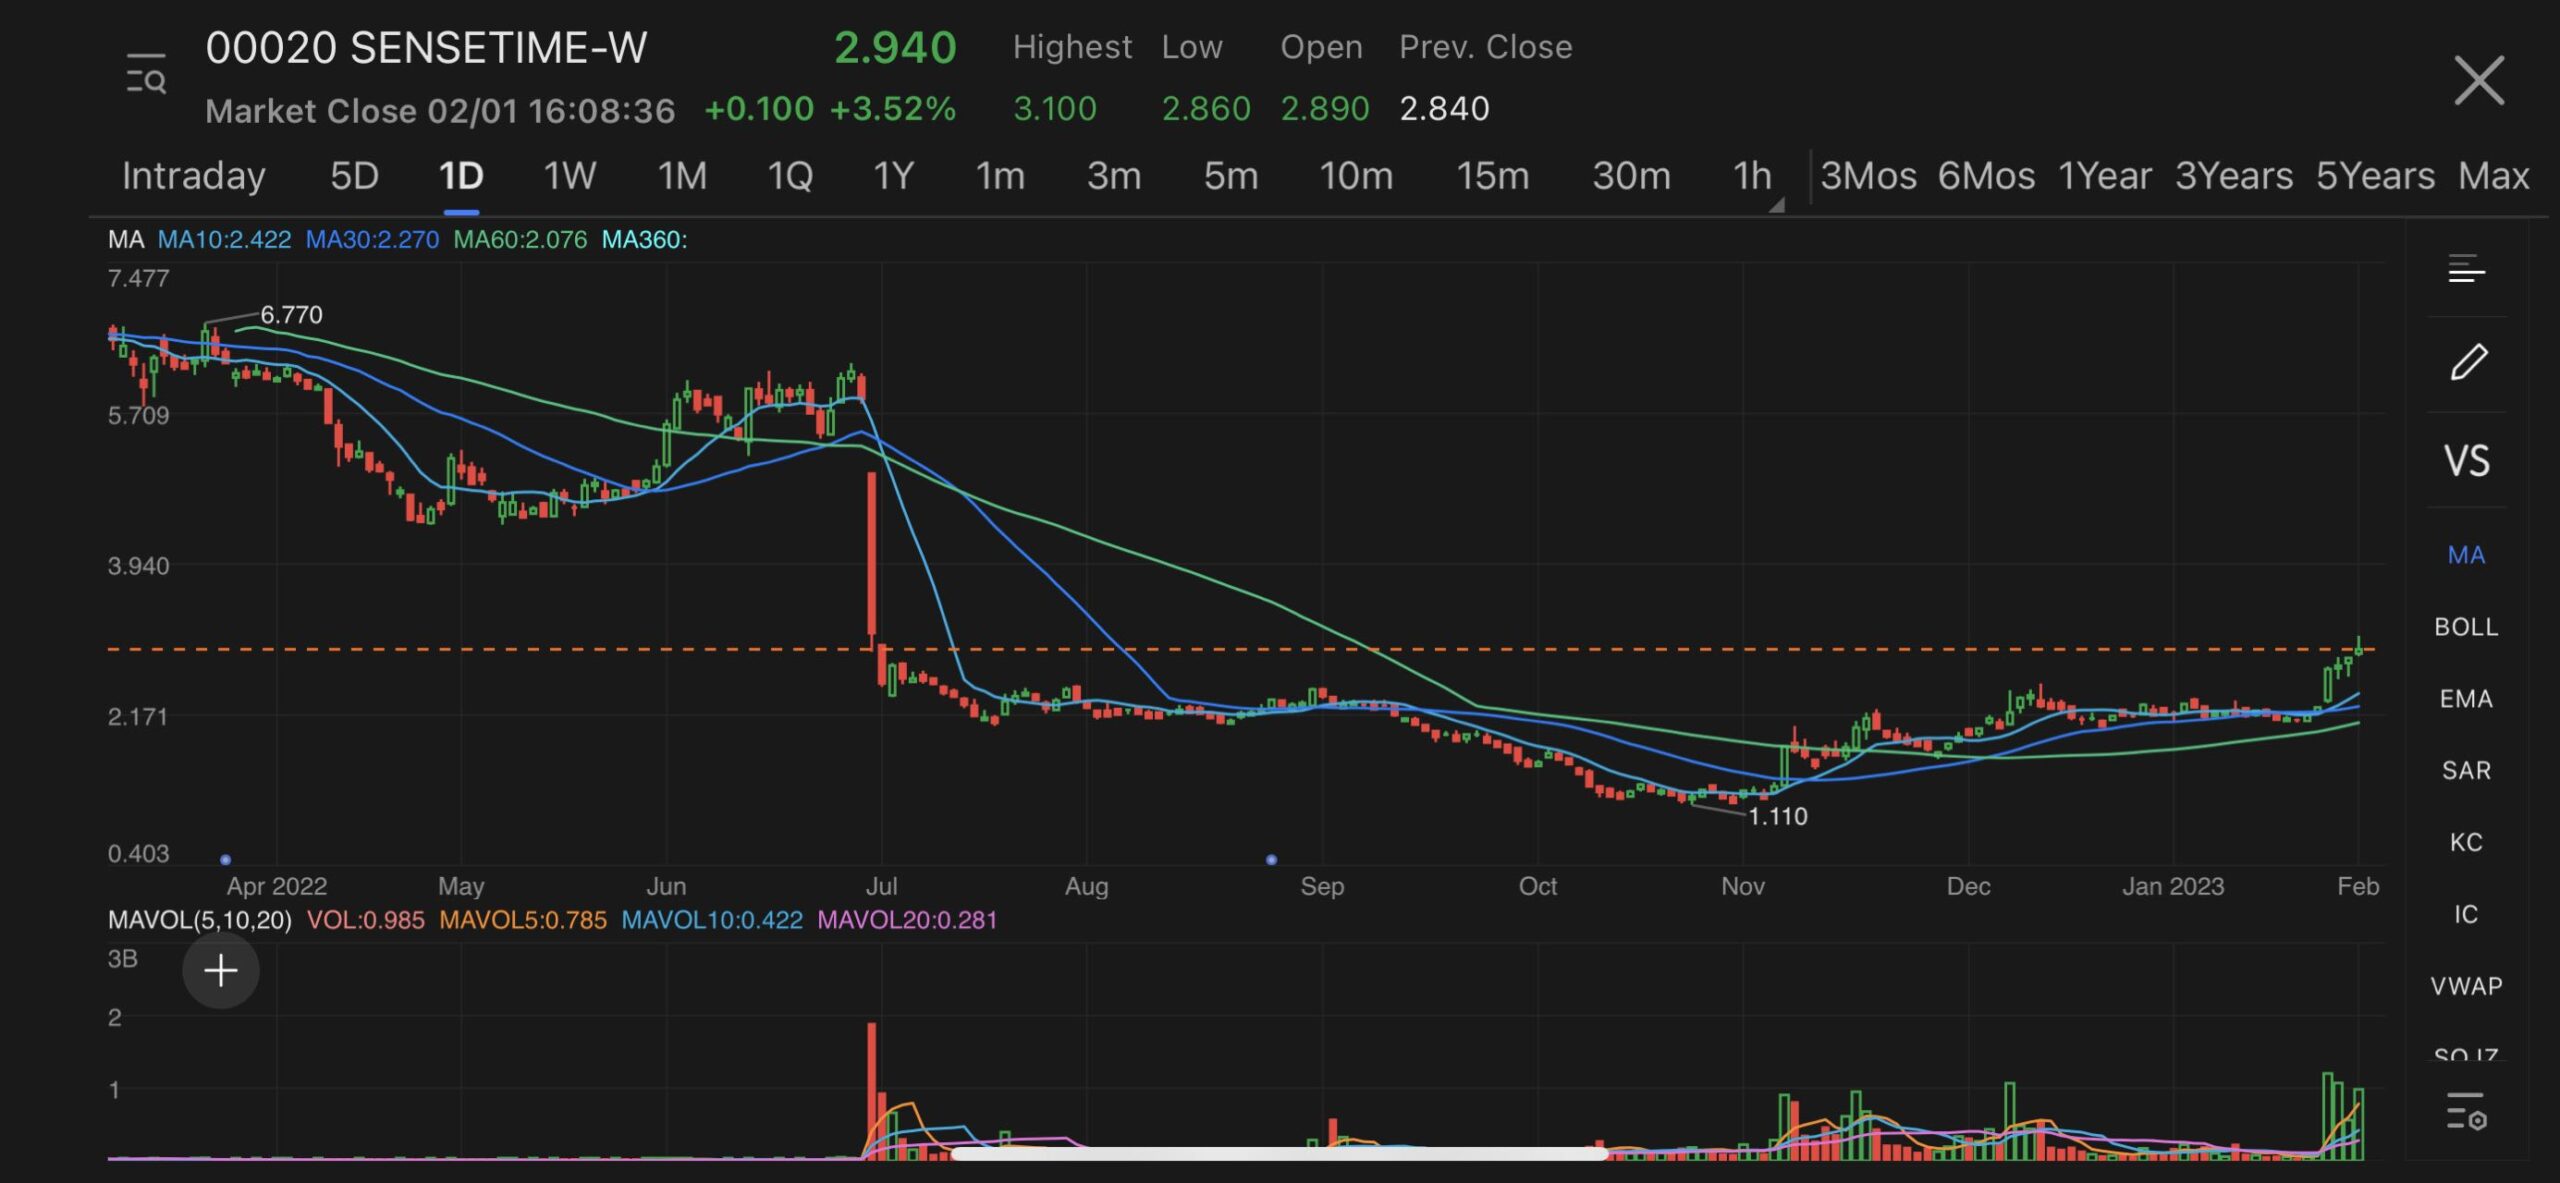Screen dimensions: 2560x1183
Task: Open the VS compare stocks tool
Action: [x=2466, y=461]
